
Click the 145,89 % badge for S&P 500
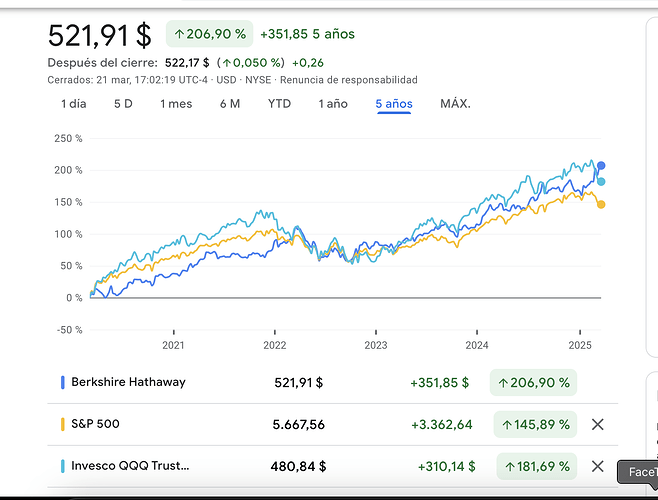[x=535, y=424]
